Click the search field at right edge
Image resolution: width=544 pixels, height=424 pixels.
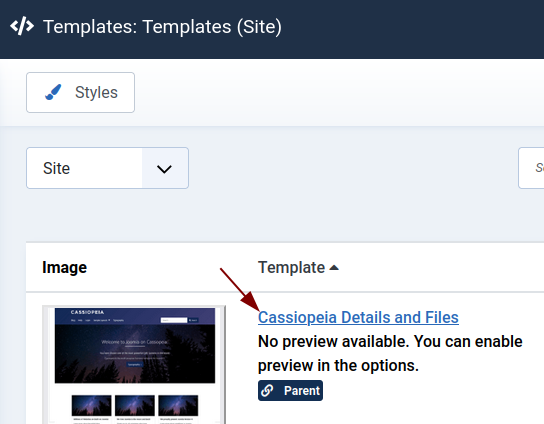(531, 168)
